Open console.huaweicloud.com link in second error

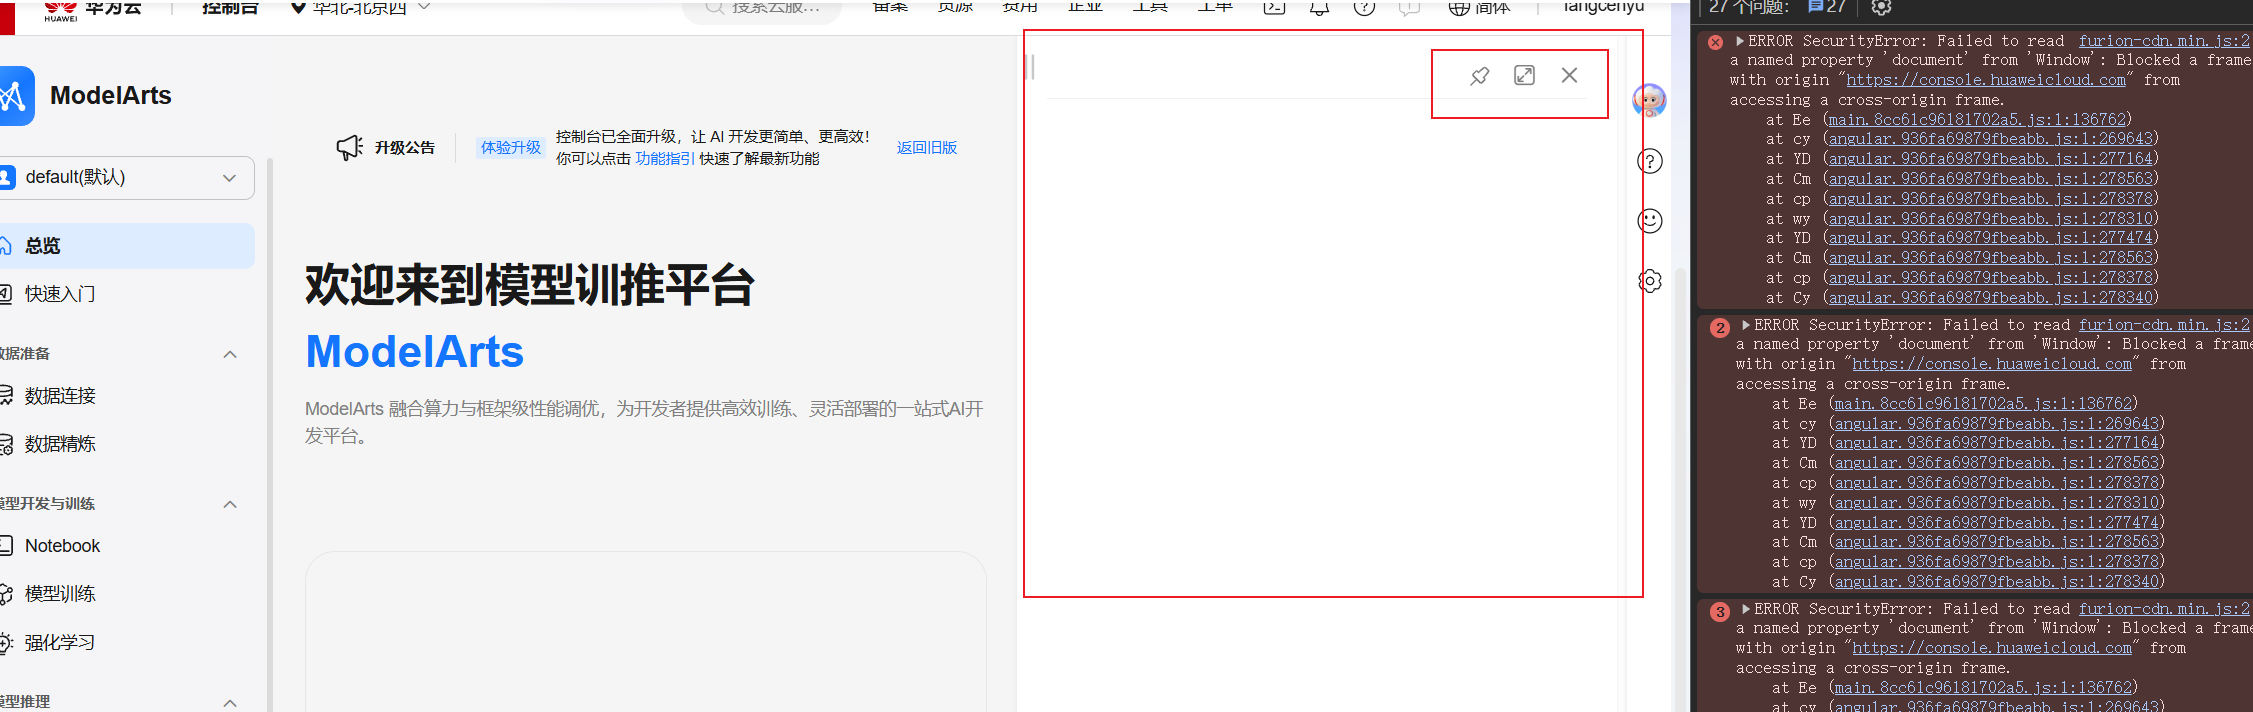[x=1992, y=364]
